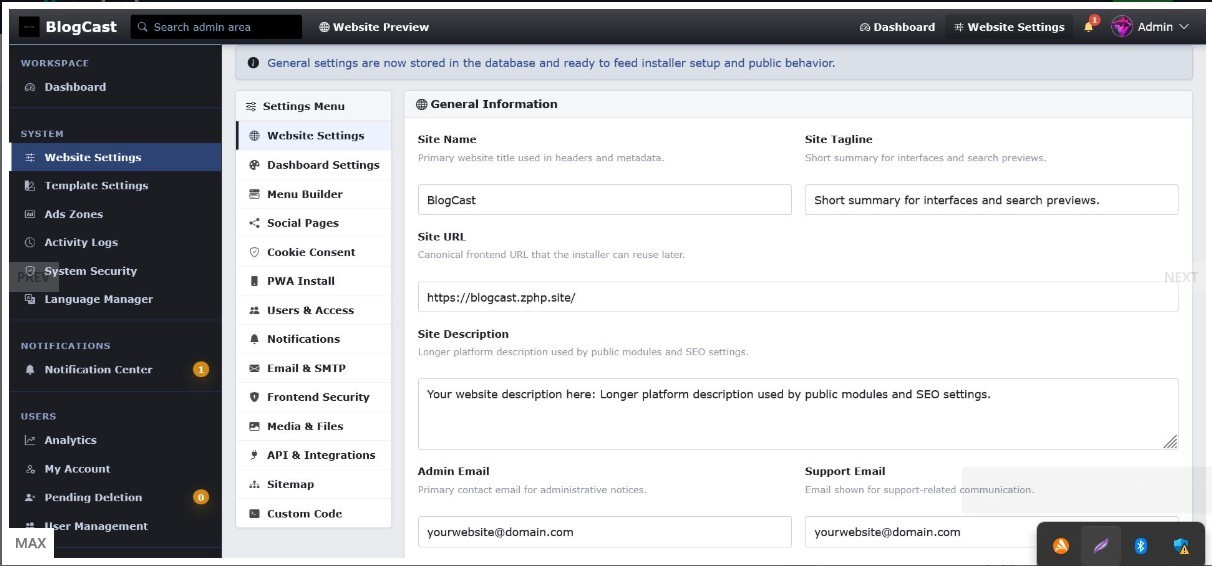This screenshot has width=1212, height=566.
Task: Click the Email & SMTP envelope icon
Action: tap(254, 368)
